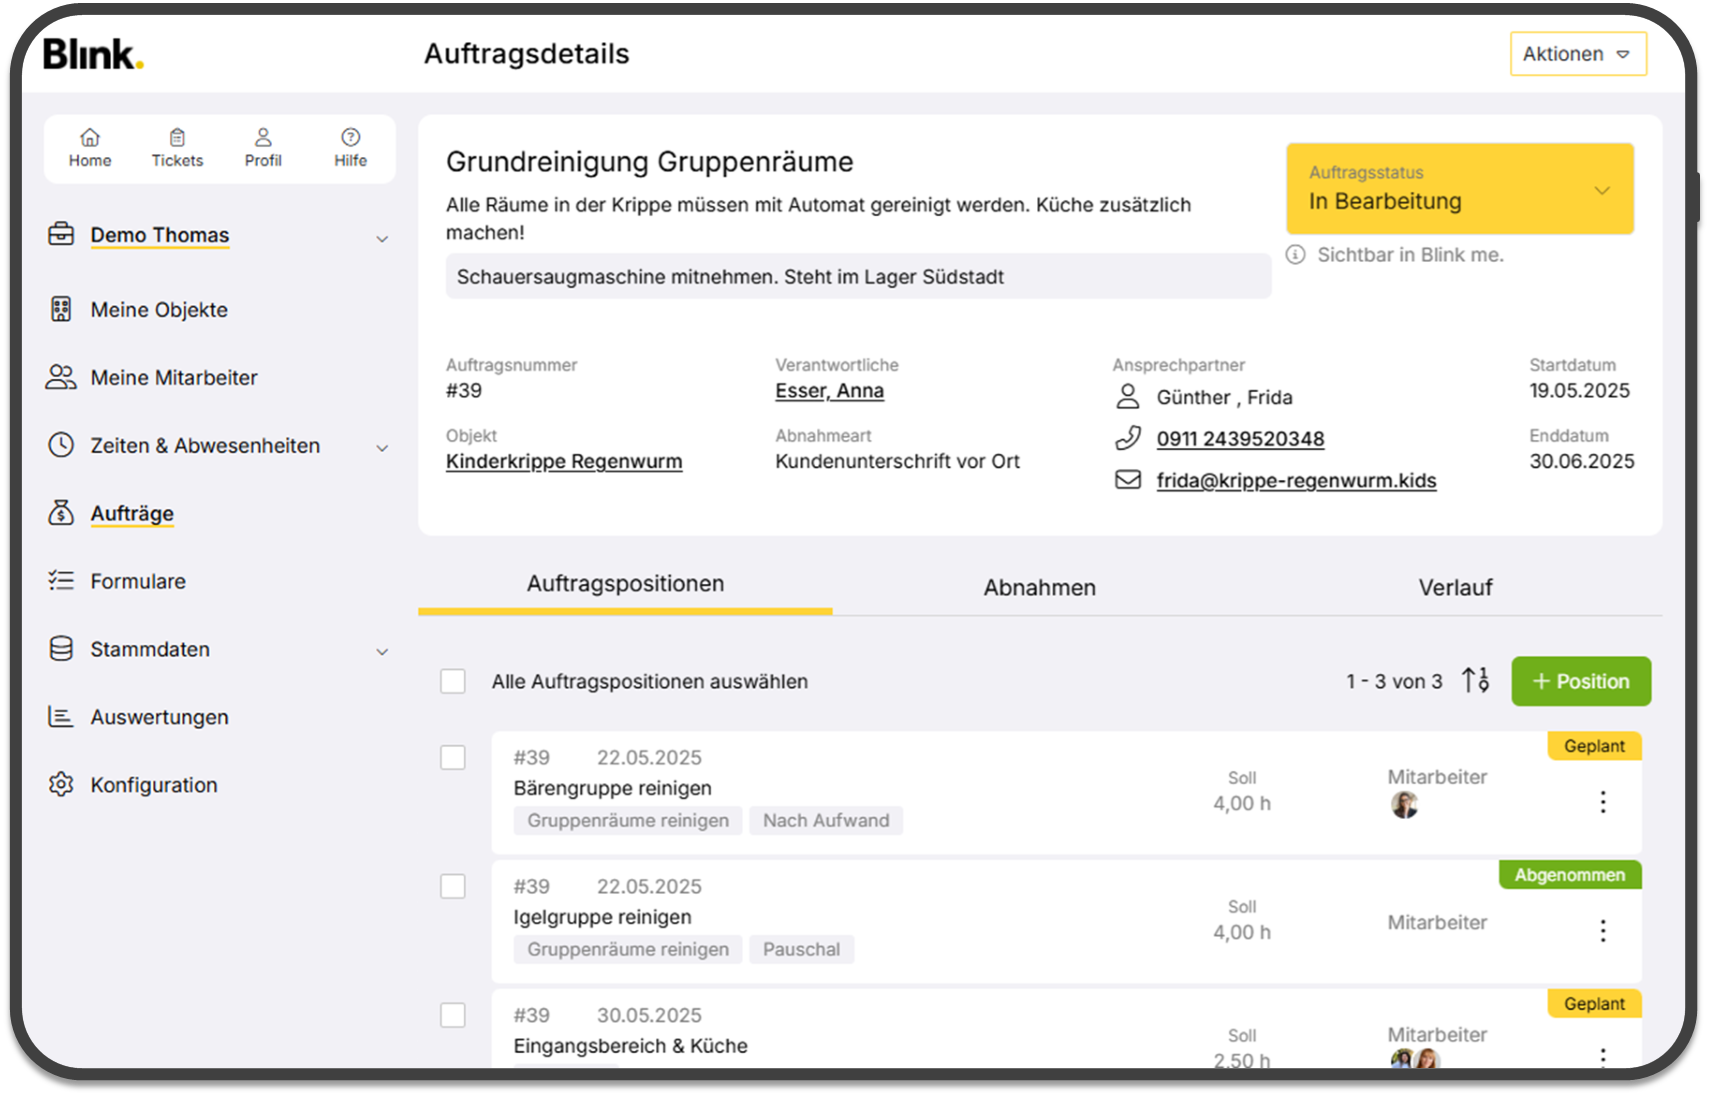The width and height of the screenshot is (1709, 1096).
Task: Click the info icon next to Sichtbar in Blink me
Action: (x=1295, y=255)
